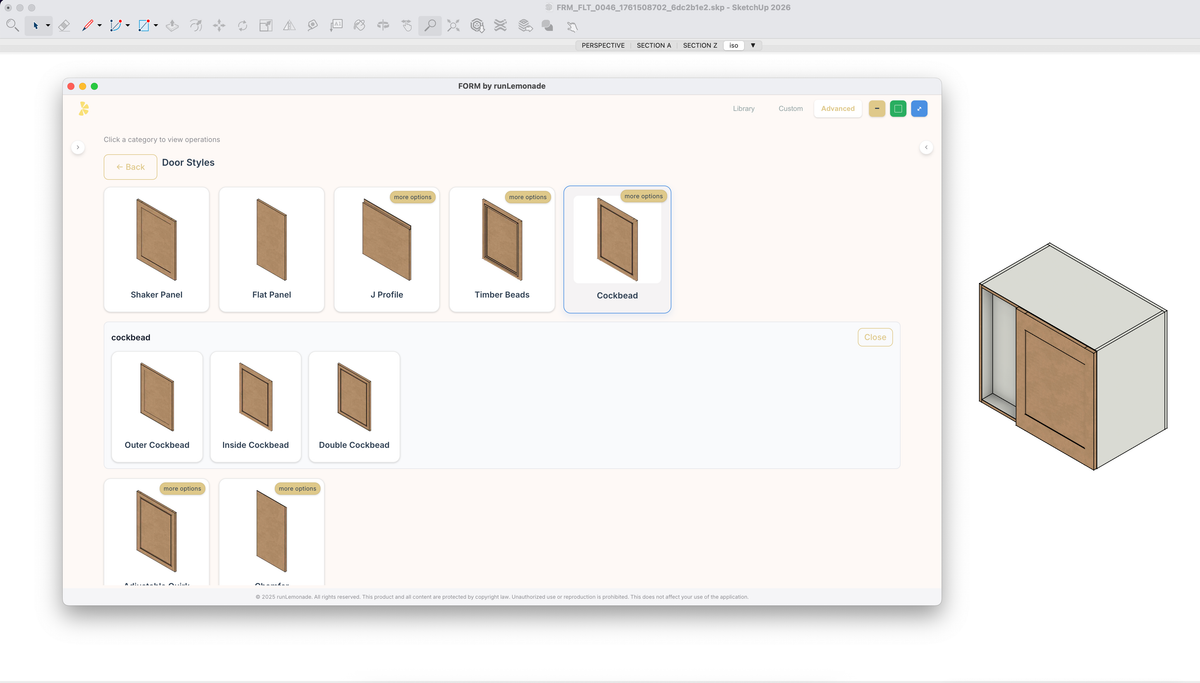The image size is (1200, 683).
Task: Click the blue expand panel button
Action: (x=919, y=108)
